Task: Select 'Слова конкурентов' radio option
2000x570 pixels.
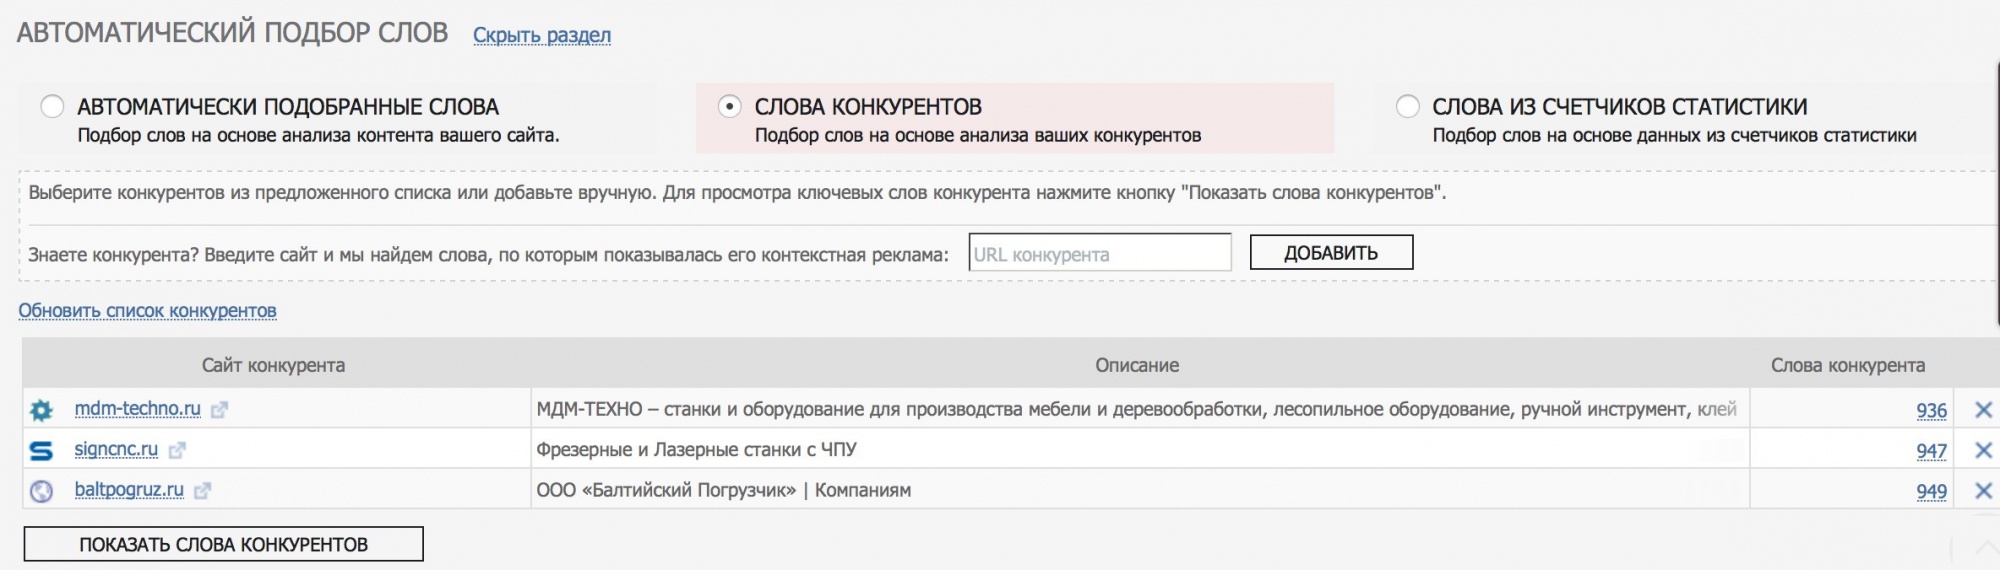Action: [x=730, y=106]
